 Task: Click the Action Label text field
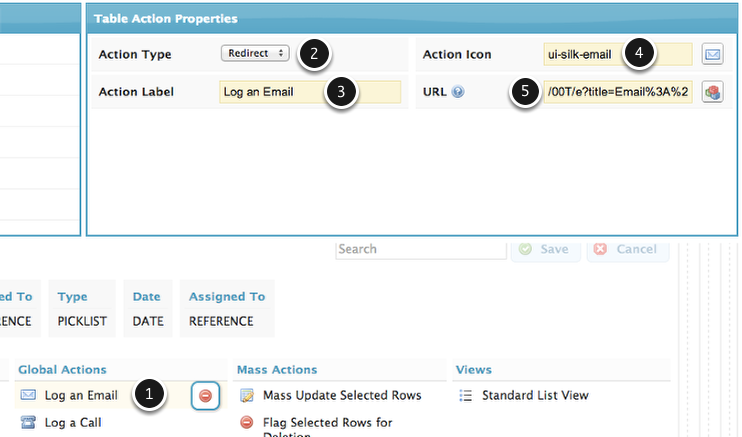click(270, 92)
